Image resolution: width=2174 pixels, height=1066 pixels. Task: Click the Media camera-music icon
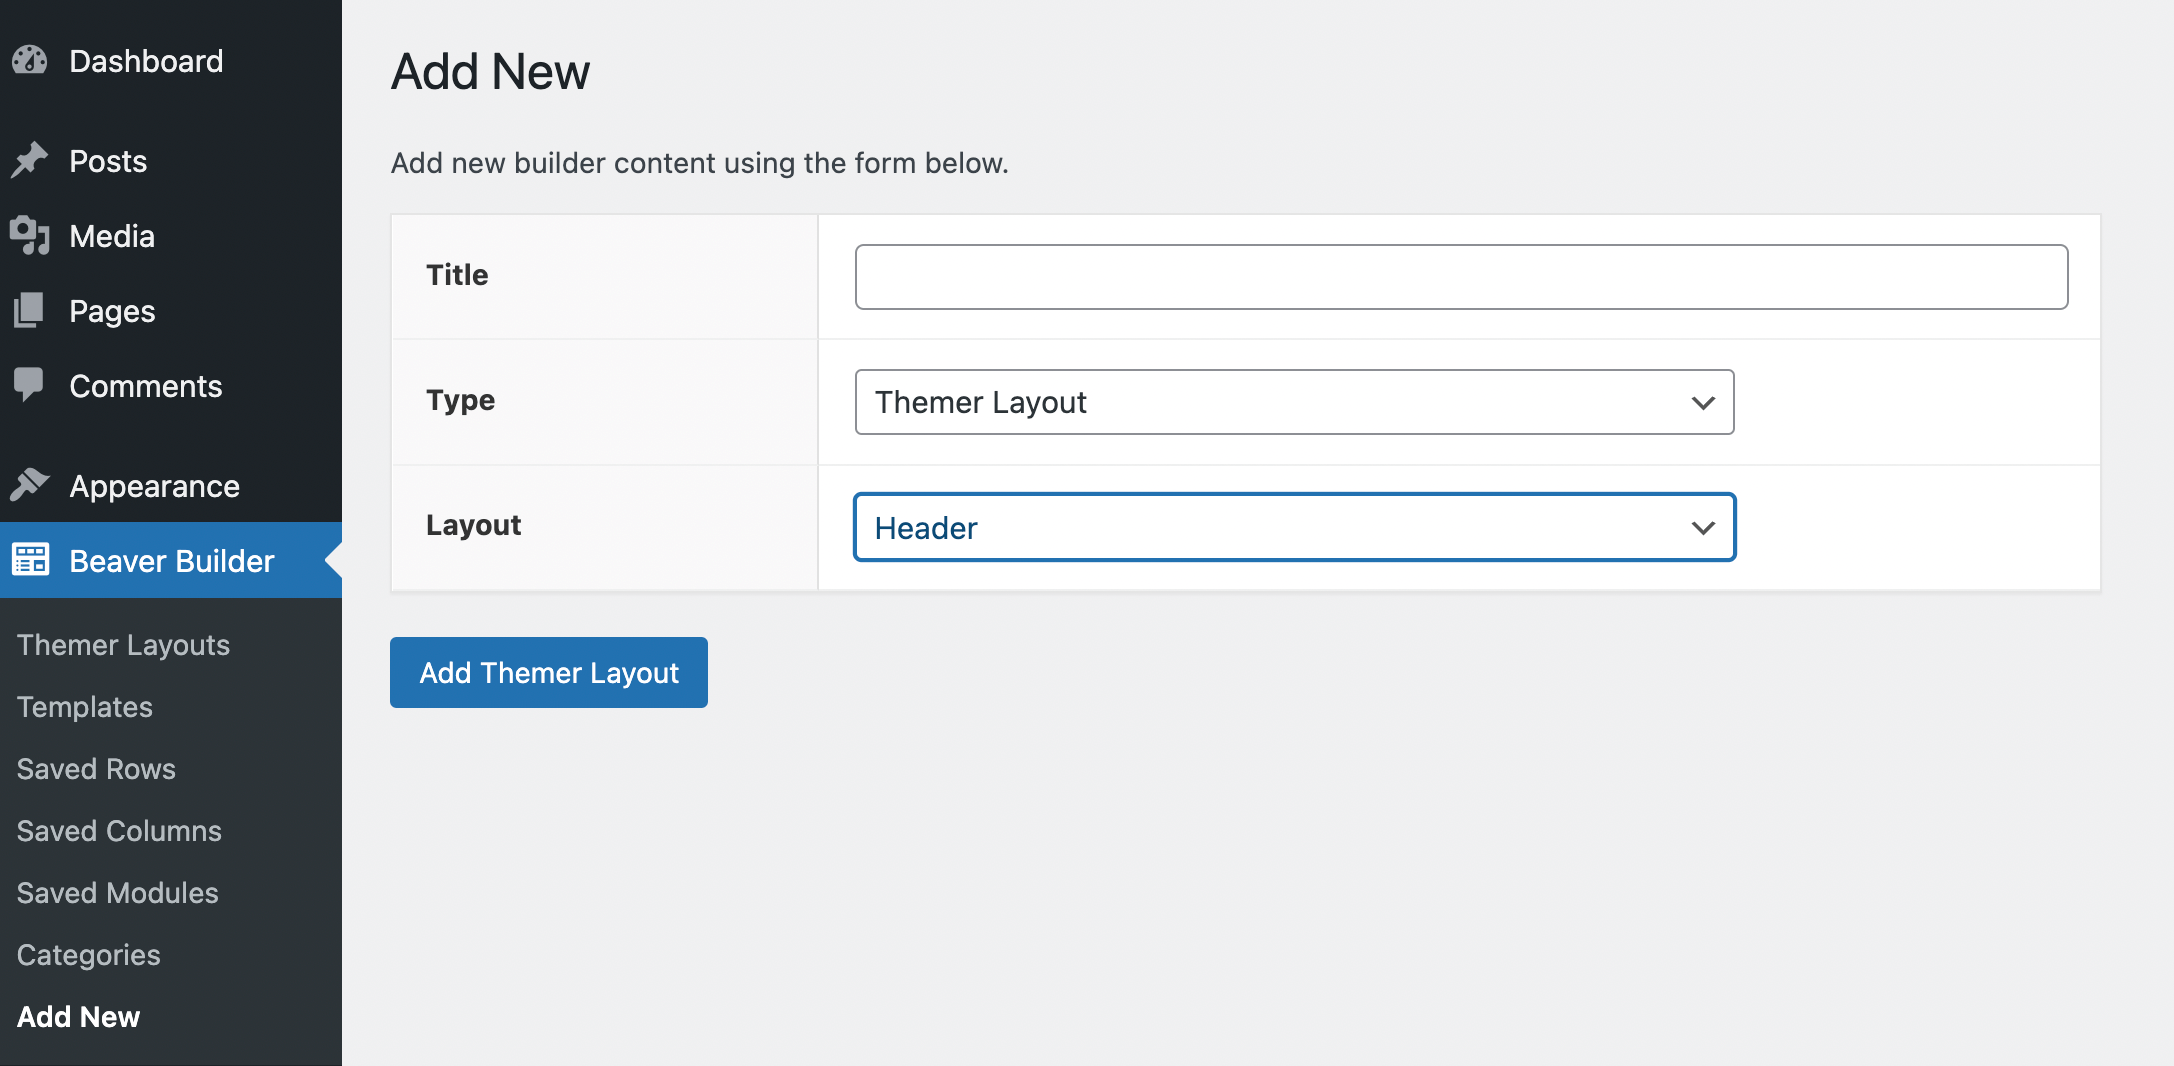(x=30, y=236)
